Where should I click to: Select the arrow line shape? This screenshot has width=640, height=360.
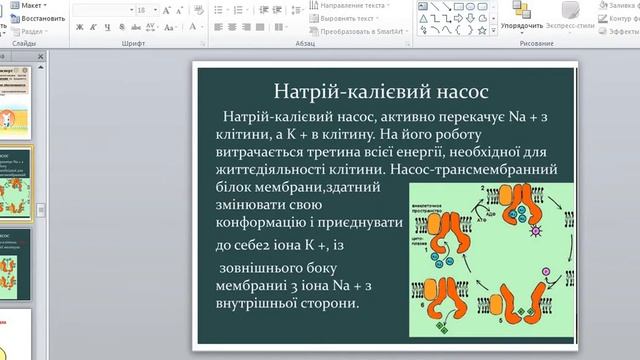coord(447,6)
